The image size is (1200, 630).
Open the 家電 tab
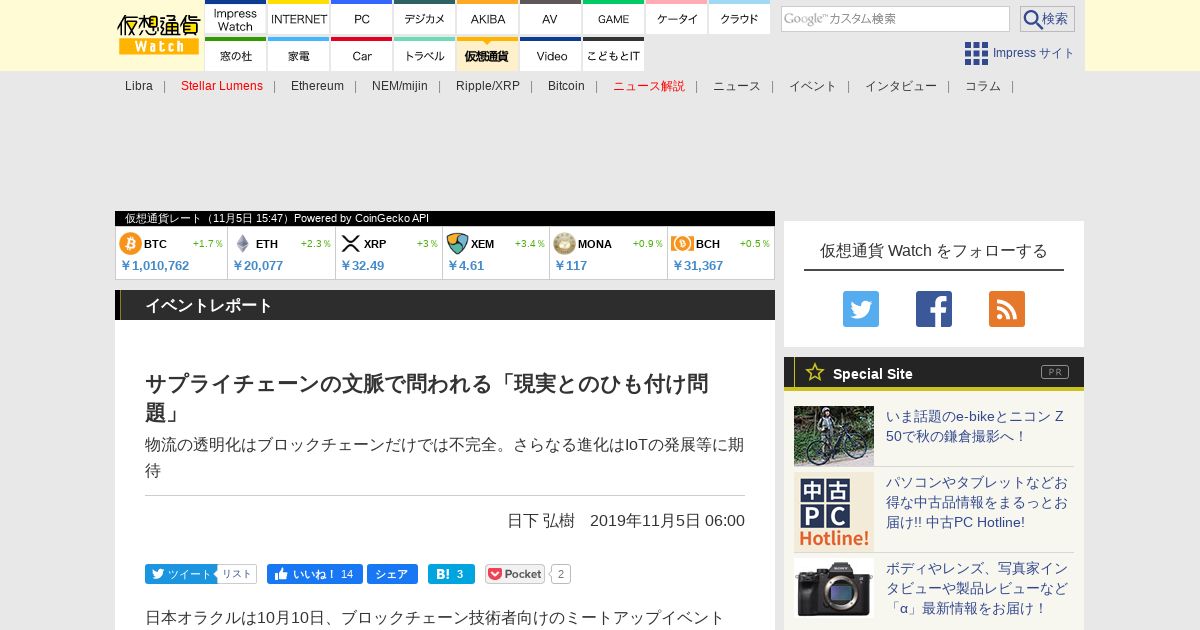299,56
